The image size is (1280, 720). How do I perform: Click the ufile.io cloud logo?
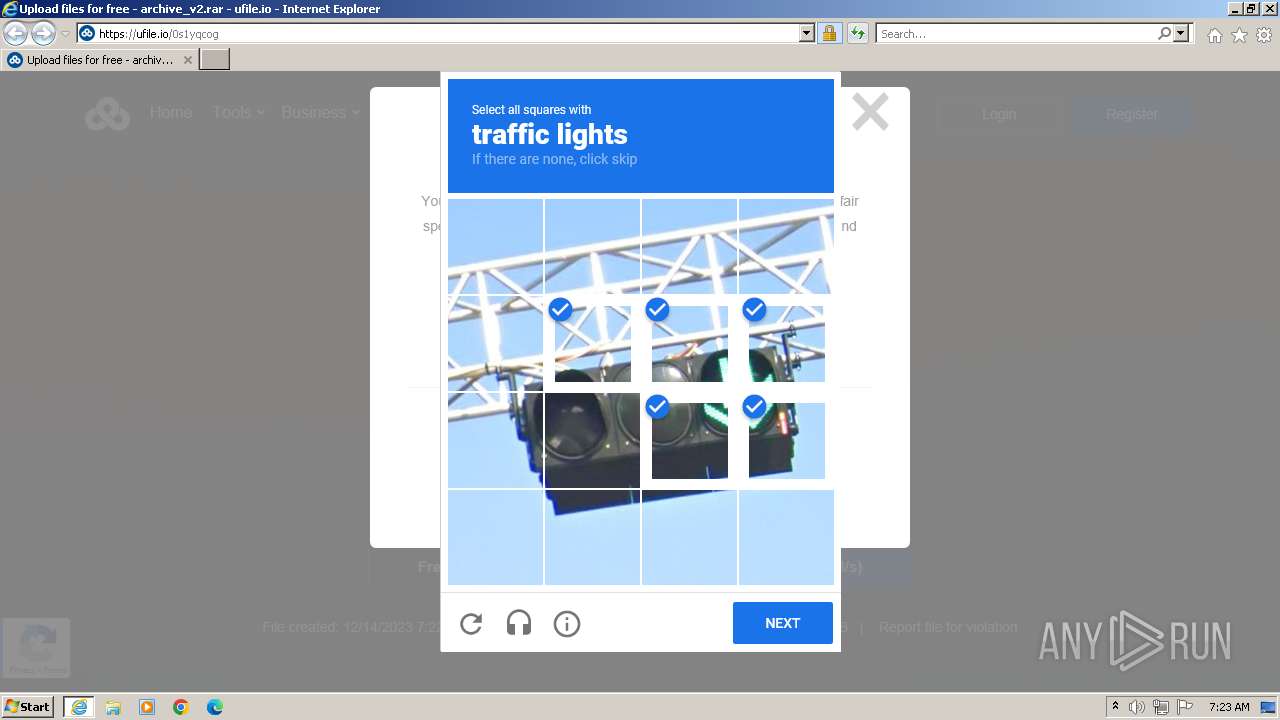[x=107, y=114]
